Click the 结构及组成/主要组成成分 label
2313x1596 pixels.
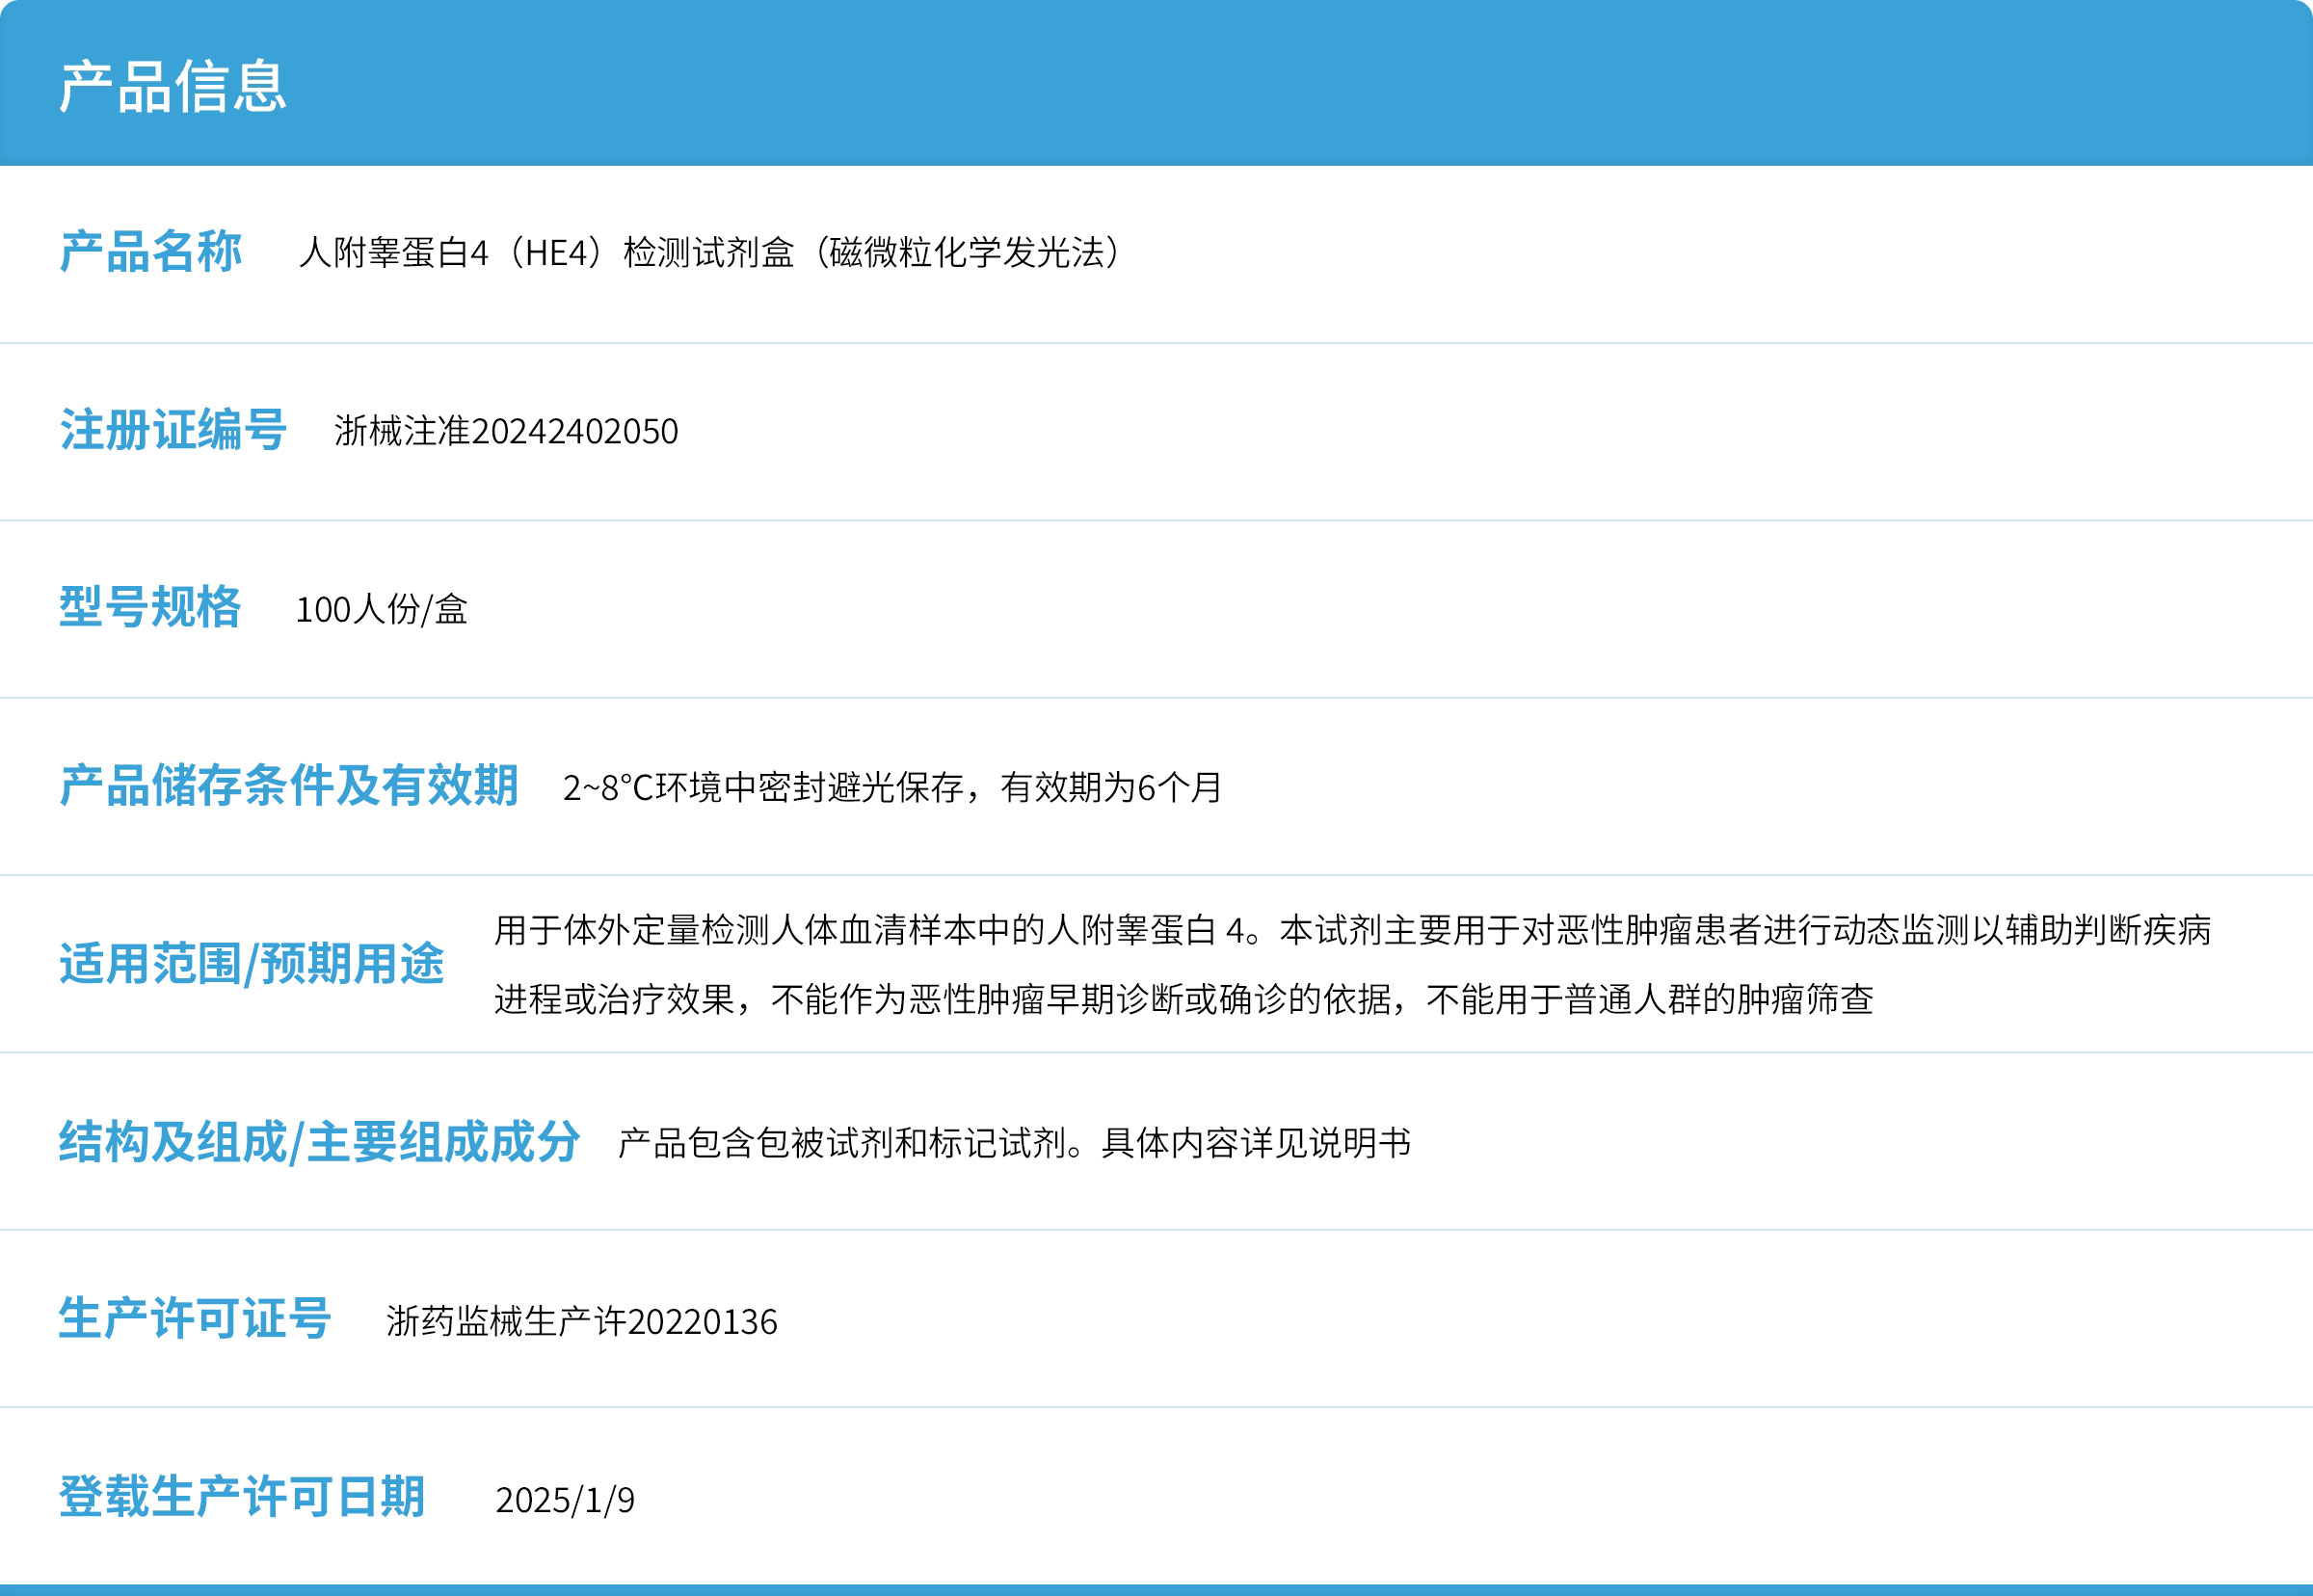(319, 1142)
